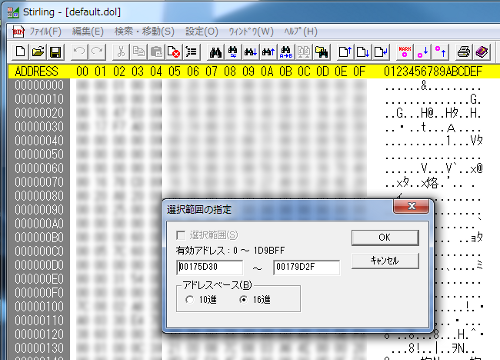
Task: Click the red MARK set marker icon
Action: pos(405,52)
